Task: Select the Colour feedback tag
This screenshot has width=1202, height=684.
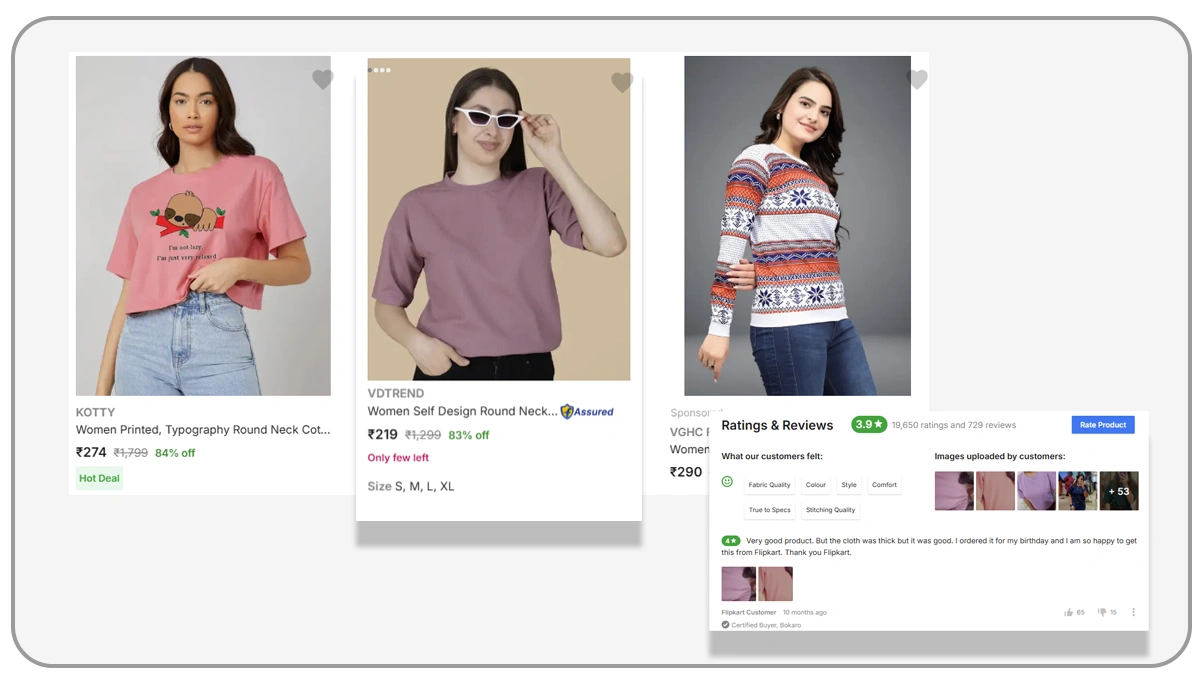Action: pyautogui.click(x=816, y=485)
